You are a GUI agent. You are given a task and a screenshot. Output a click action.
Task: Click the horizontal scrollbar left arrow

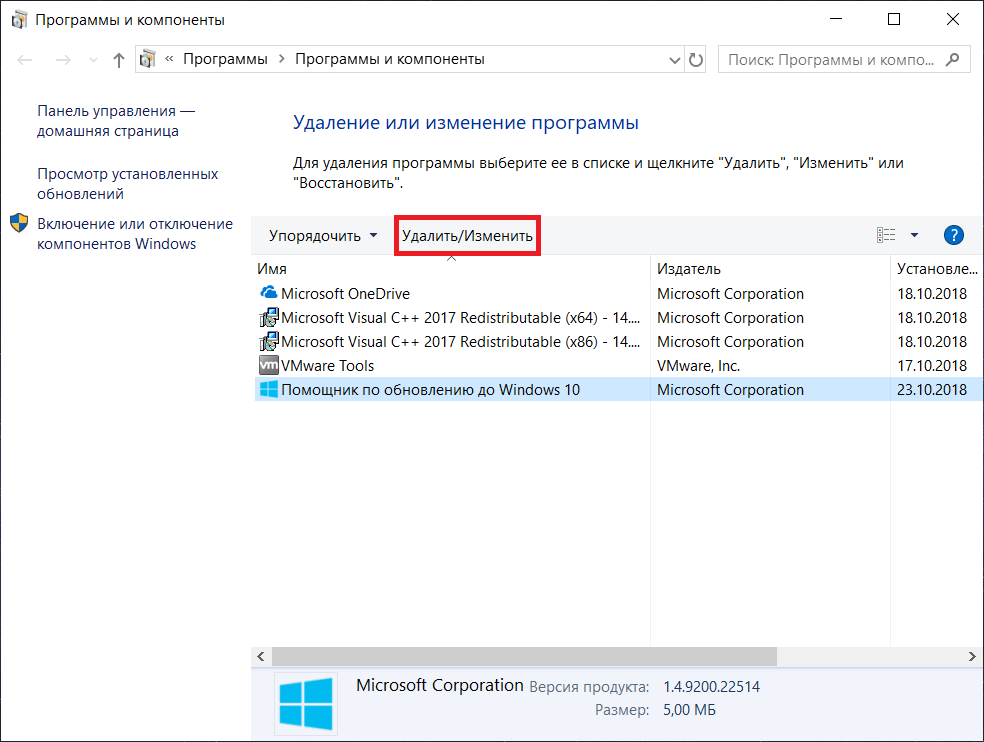tap(260, 657)
